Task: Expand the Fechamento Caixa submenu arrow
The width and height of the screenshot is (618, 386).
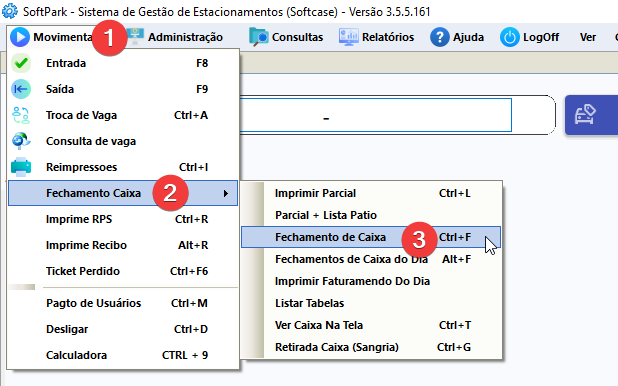Action: tap(225, 193)
